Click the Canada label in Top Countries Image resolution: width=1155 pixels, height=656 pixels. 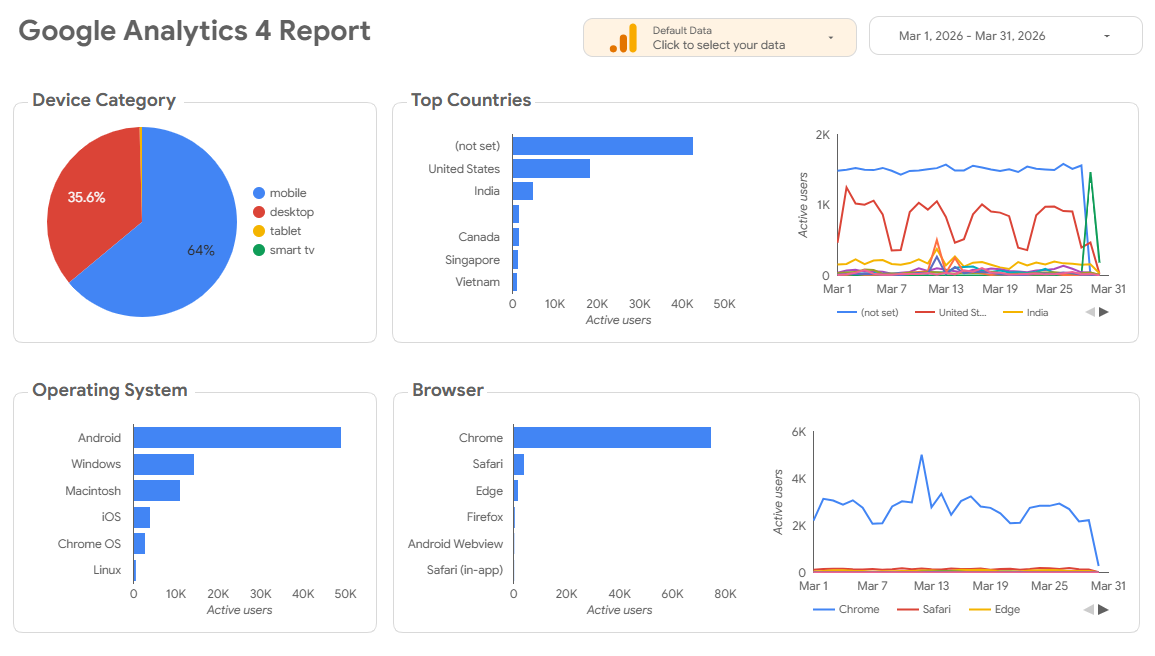479,237
